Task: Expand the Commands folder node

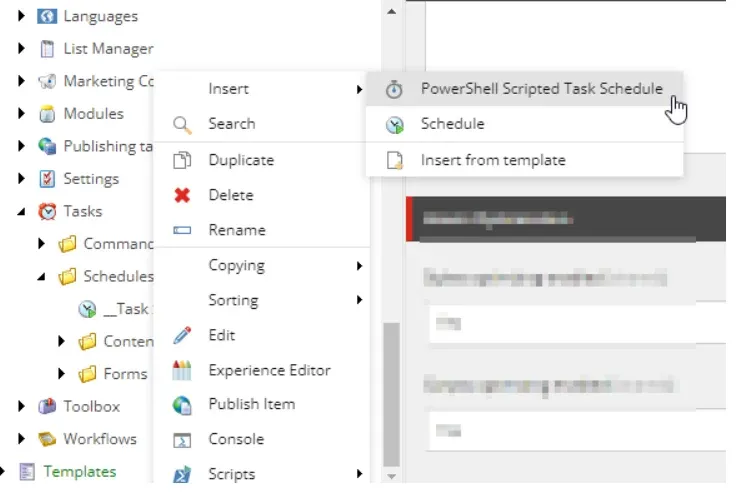Action: click(42, 244)
